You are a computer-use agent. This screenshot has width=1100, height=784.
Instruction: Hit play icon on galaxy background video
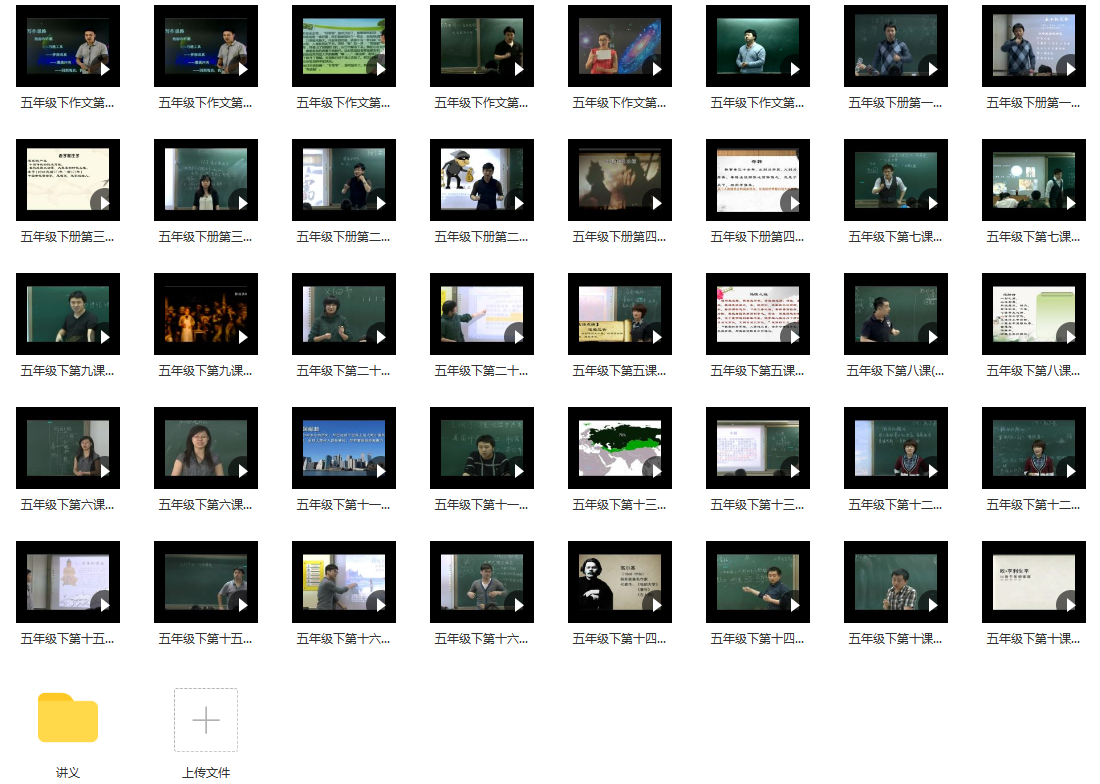656,69
